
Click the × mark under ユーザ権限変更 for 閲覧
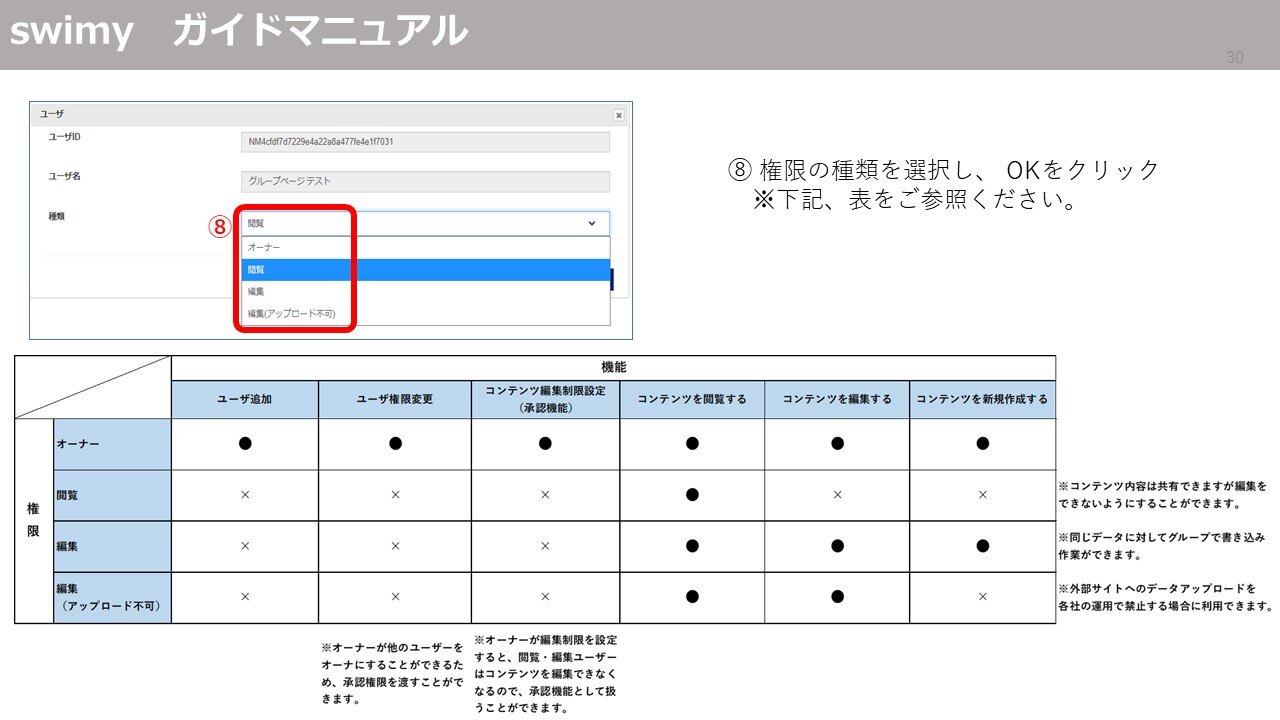coord(394,495)
